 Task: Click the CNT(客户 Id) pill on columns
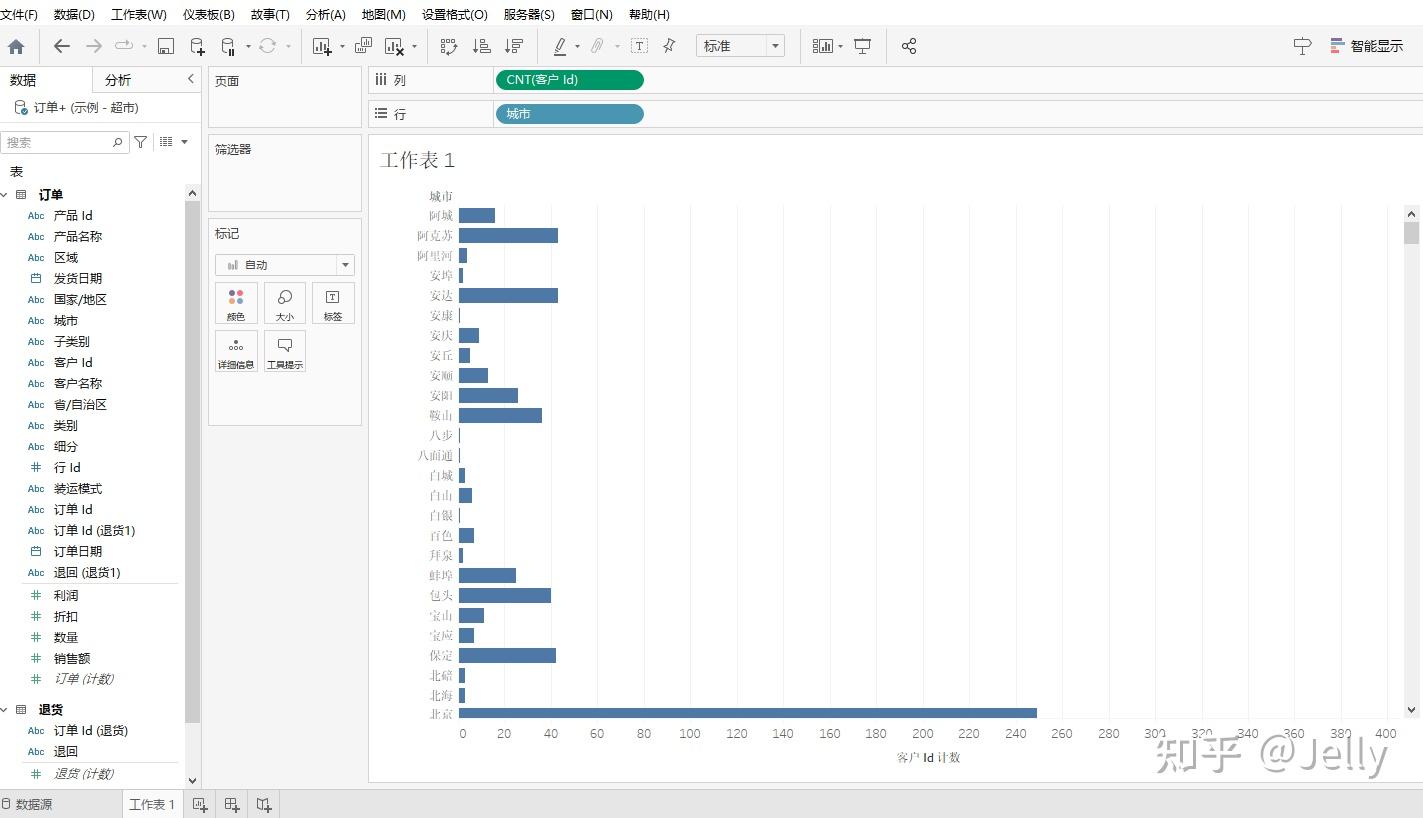tap(569, 80)
